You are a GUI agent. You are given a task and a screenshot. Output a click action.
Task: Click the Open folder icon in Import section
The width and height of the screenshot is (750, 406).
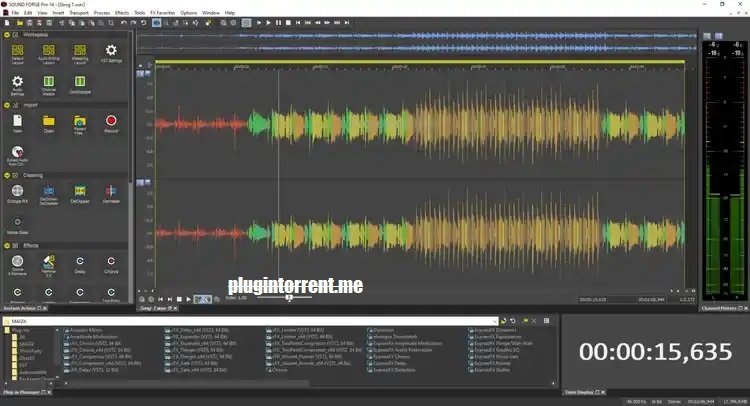[x=49, y=123]
